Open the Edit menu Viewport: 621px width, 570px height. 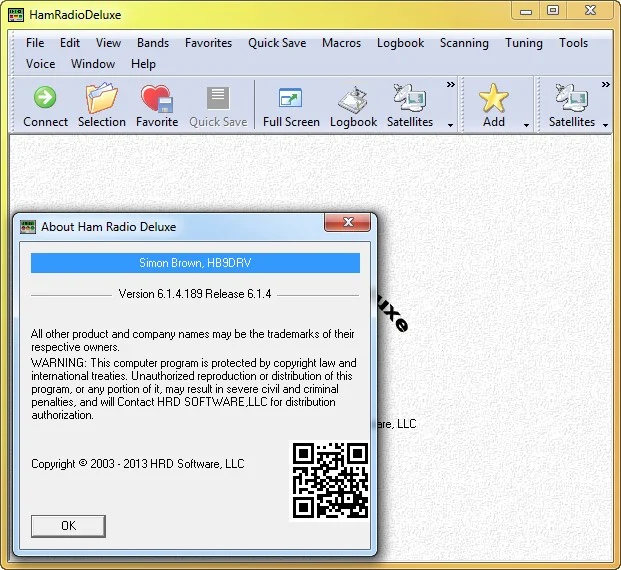pyautogui.click(x=70, y=43)
